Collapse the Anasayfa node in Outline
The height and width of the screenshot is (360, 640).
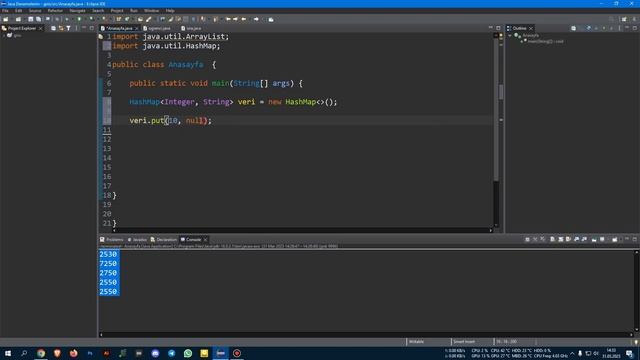click(510, 36)
